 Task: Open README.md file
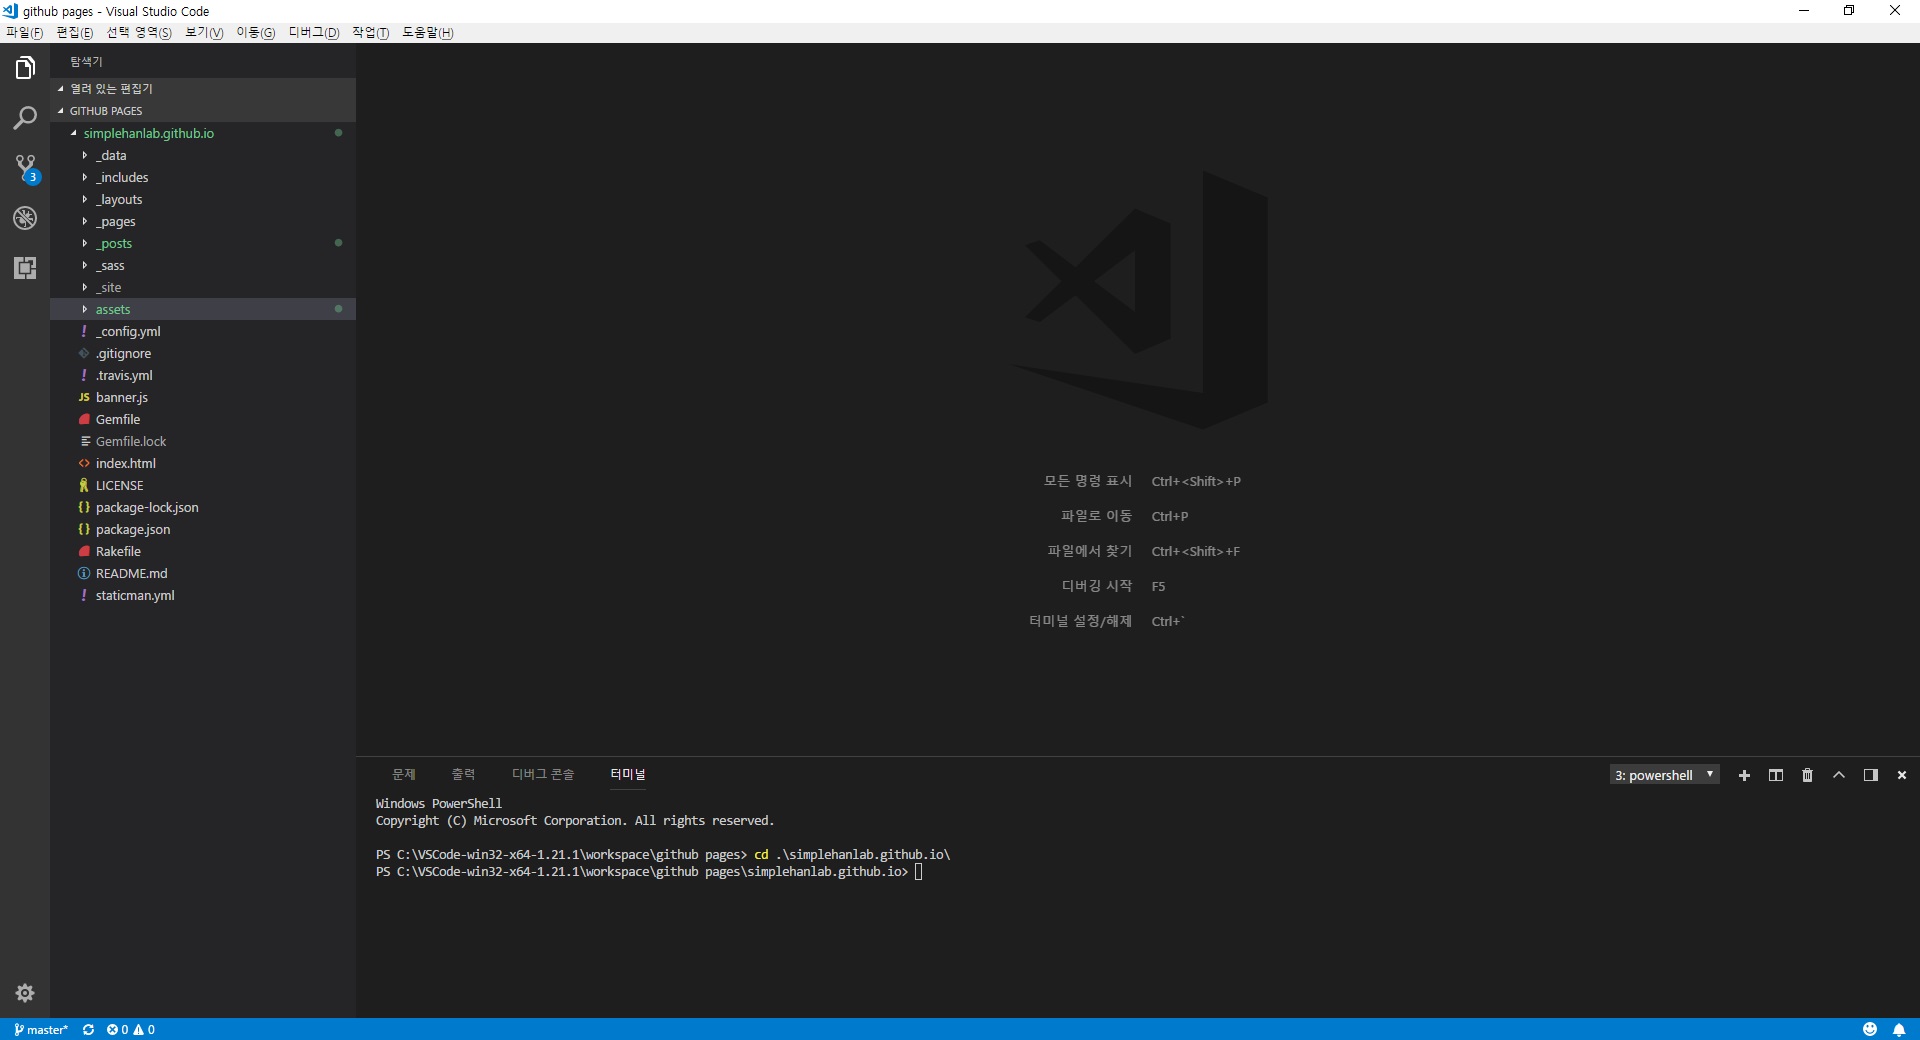[203, 573]
